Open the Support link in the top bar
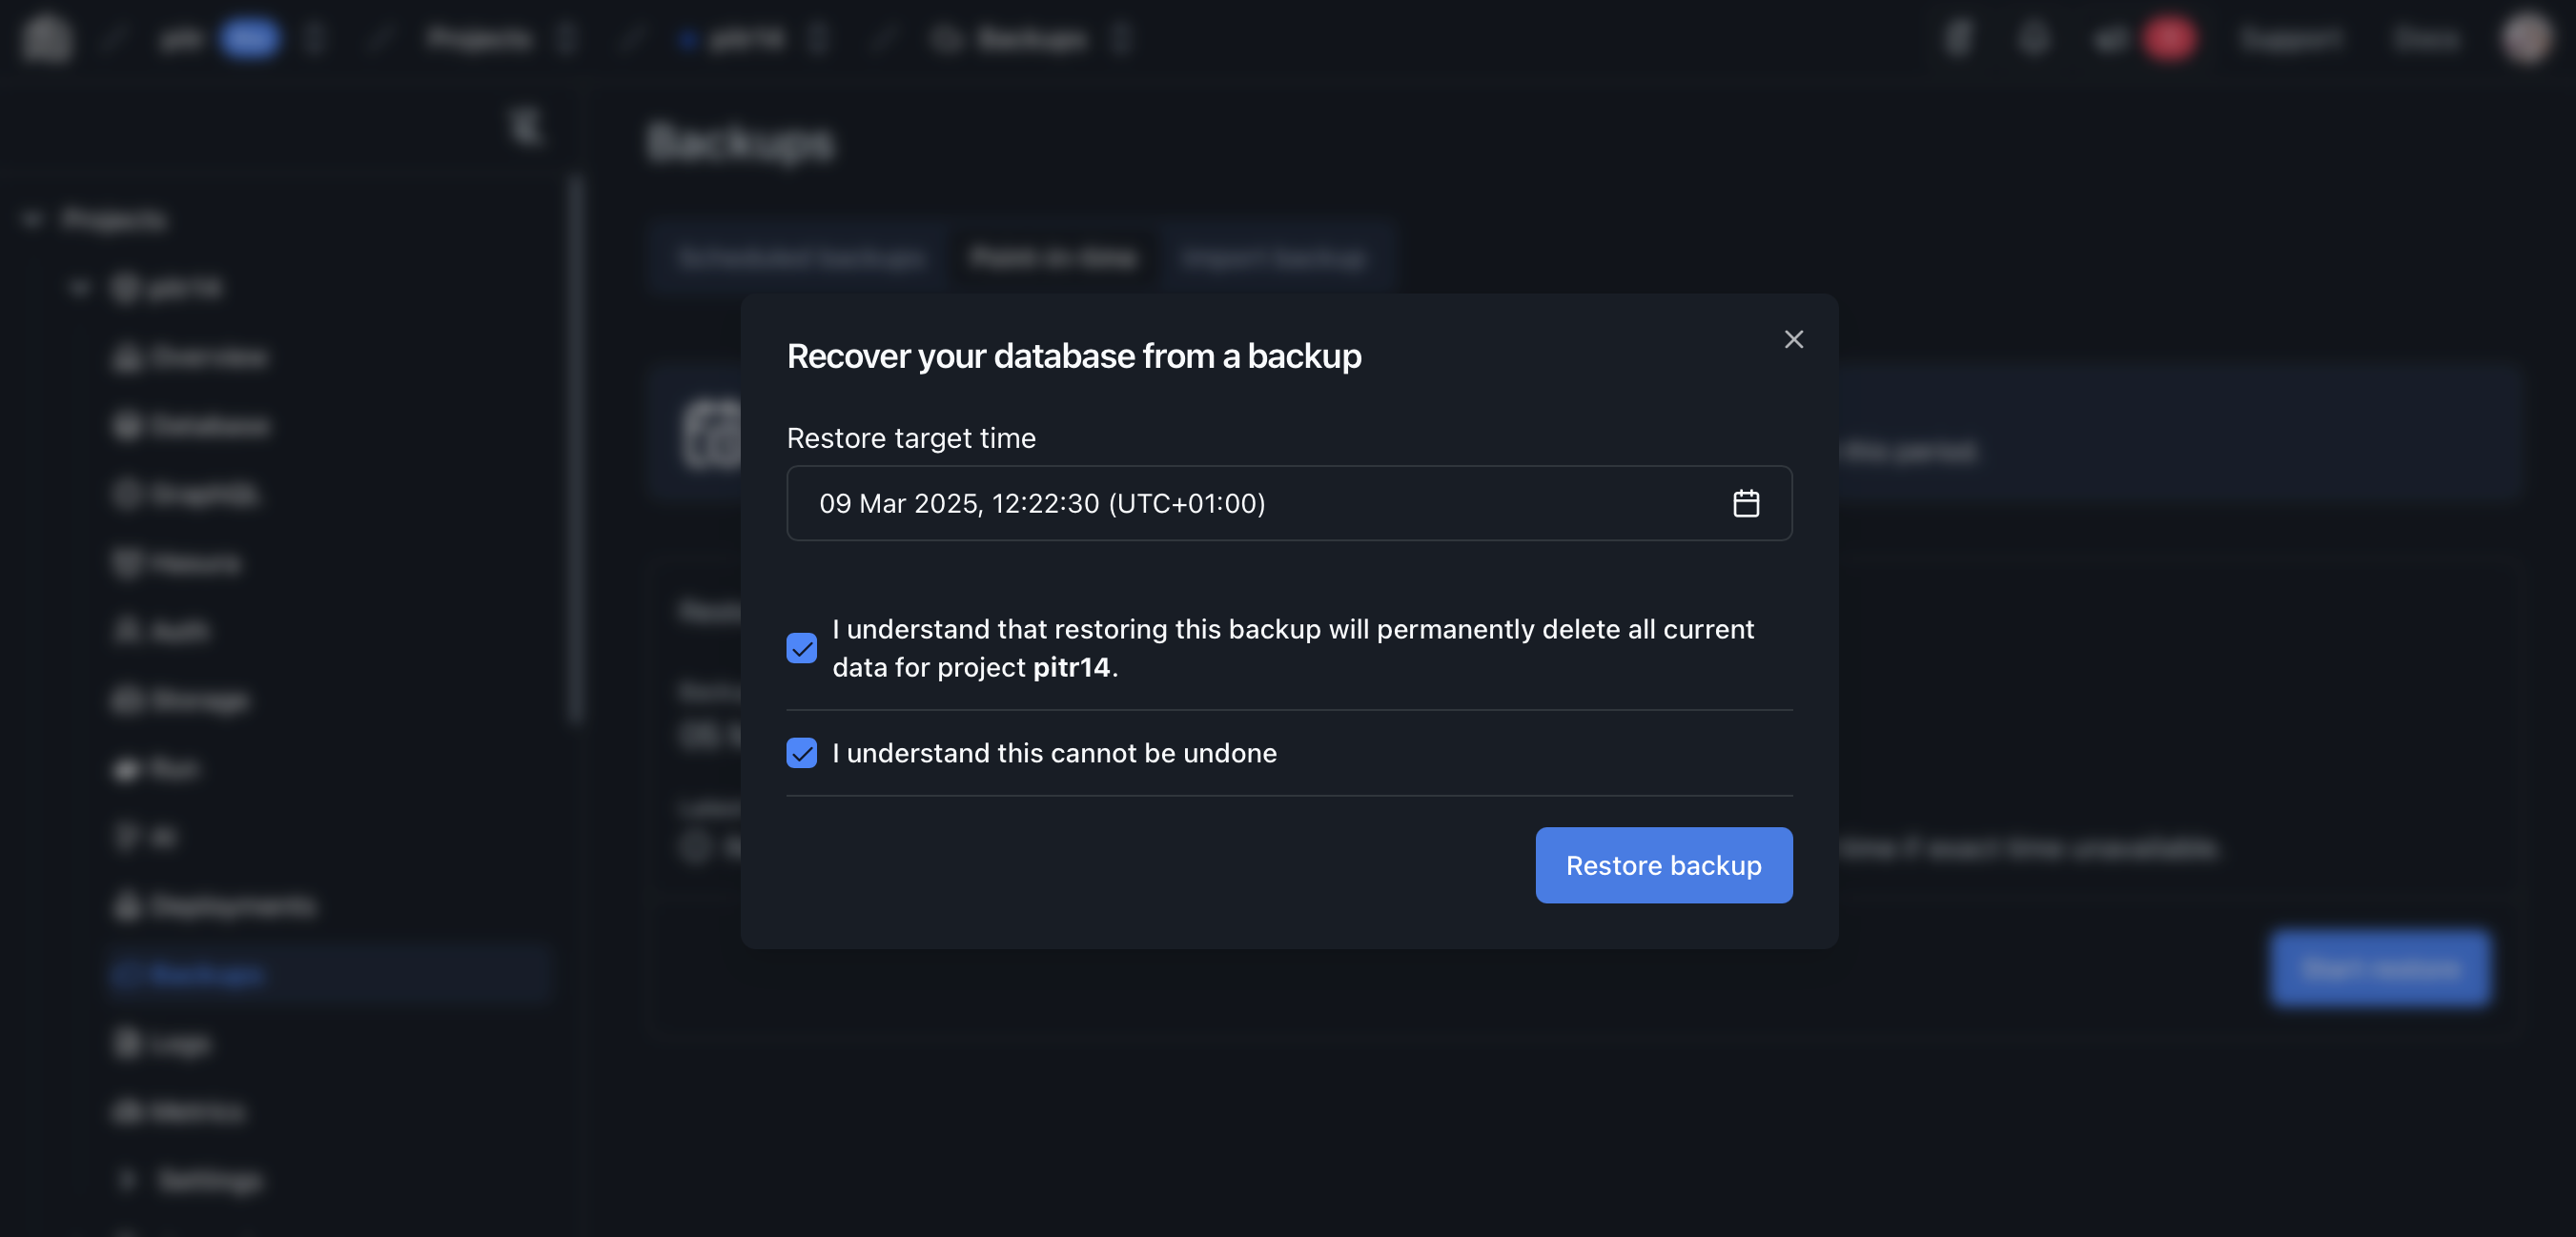 pyautogui.click(x=2290, y=38)
